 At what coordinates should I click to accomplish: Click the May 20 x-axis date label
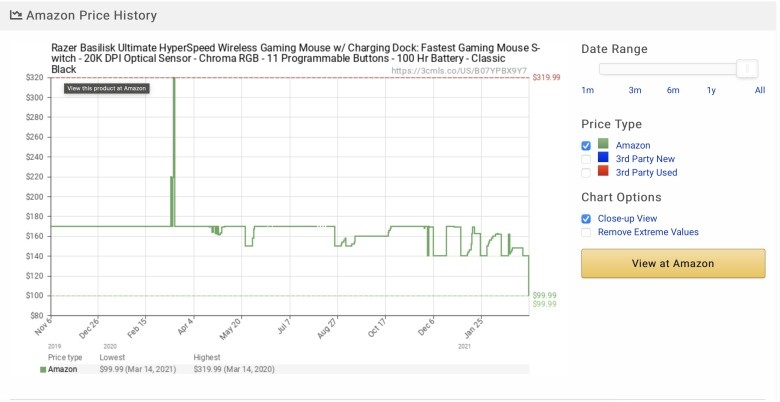pos(229,328)
